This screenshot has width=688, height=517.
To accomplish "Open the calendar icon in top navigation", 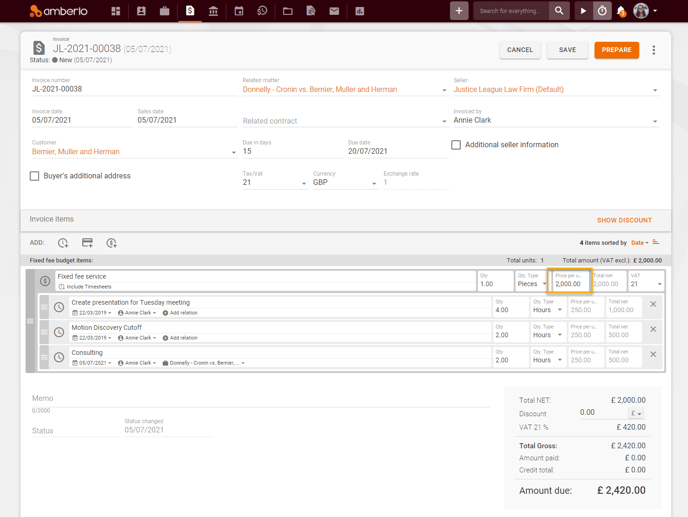I will click(239, 11).
